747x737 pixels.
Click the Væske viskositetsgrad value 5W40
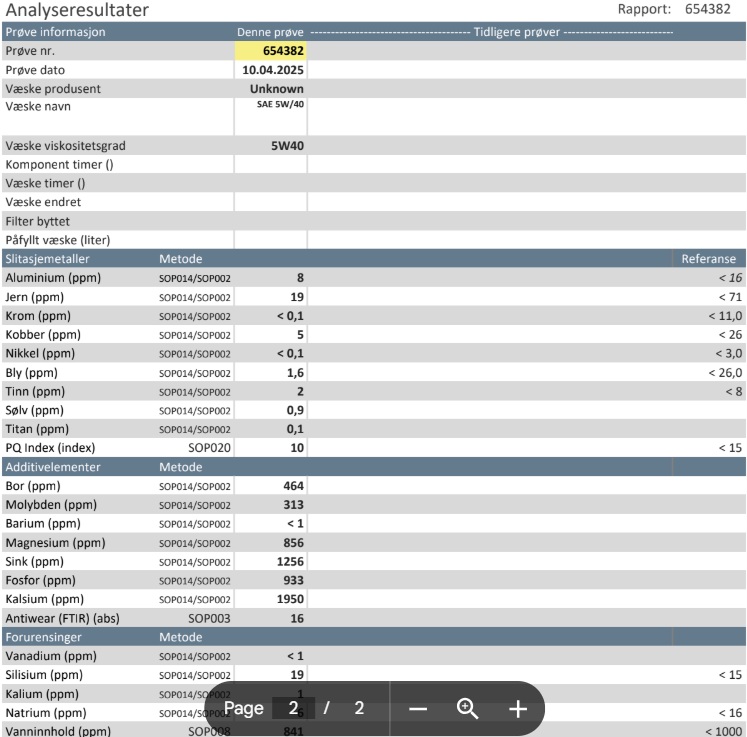(287, 146)
